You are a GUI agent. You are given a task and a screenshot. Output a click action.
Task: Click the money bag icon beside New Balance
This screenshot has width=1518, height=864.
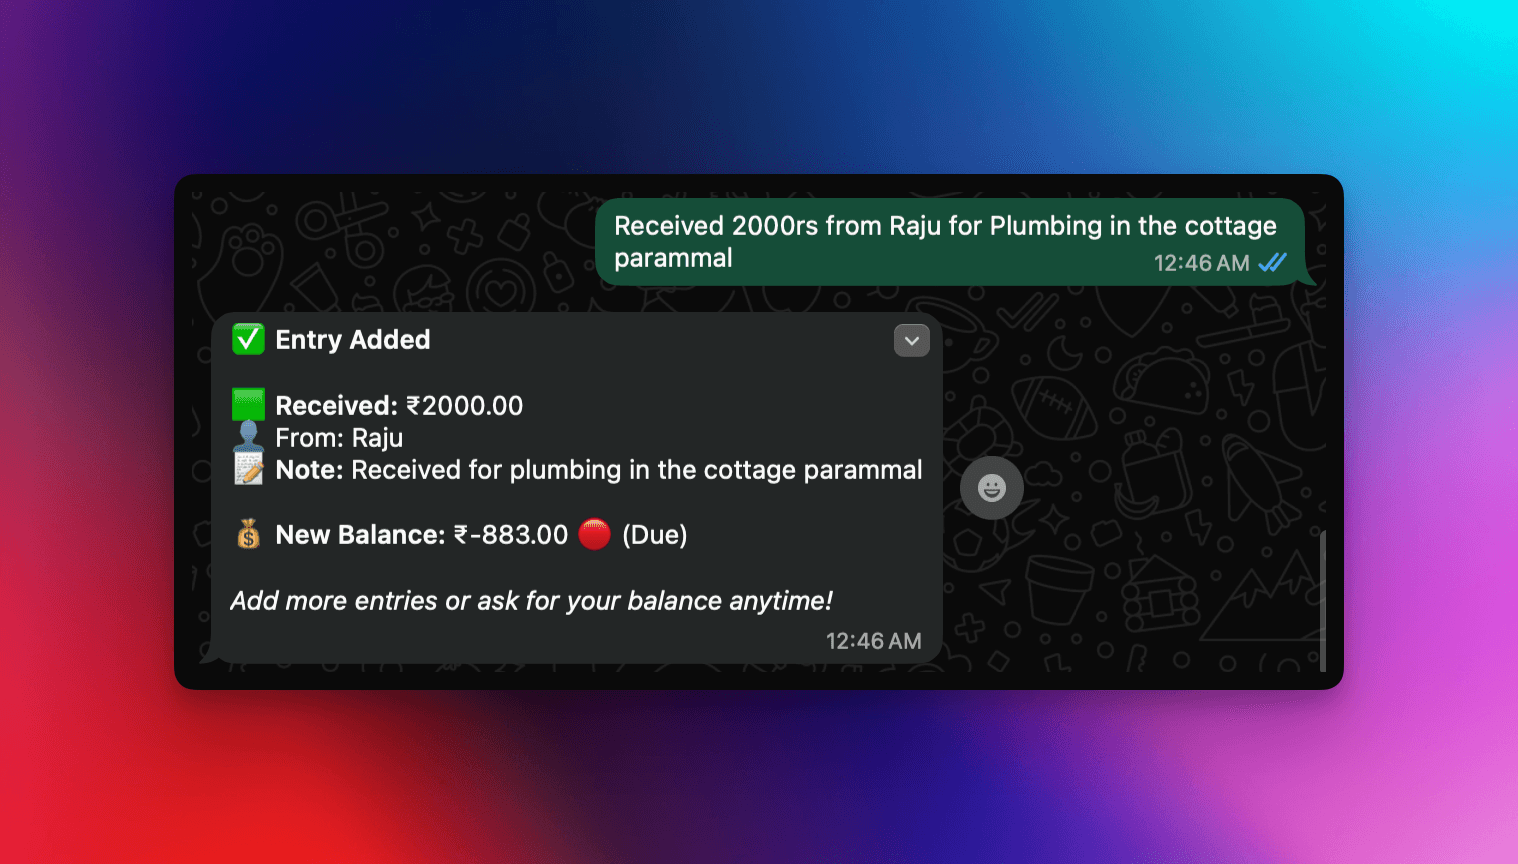tap(248, 535)
